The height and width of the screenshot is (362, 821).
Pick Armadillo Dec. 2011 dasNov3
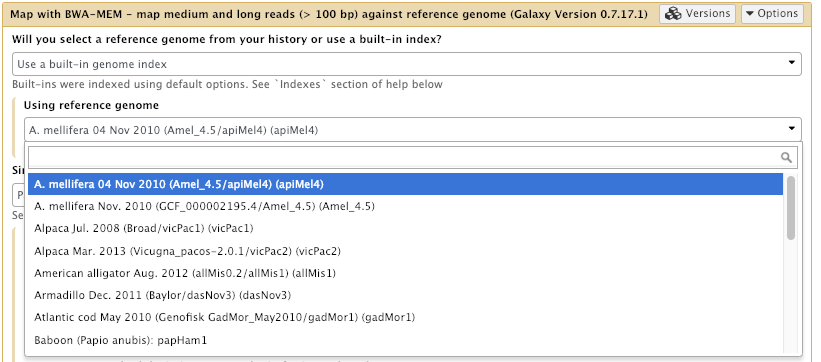405,295
